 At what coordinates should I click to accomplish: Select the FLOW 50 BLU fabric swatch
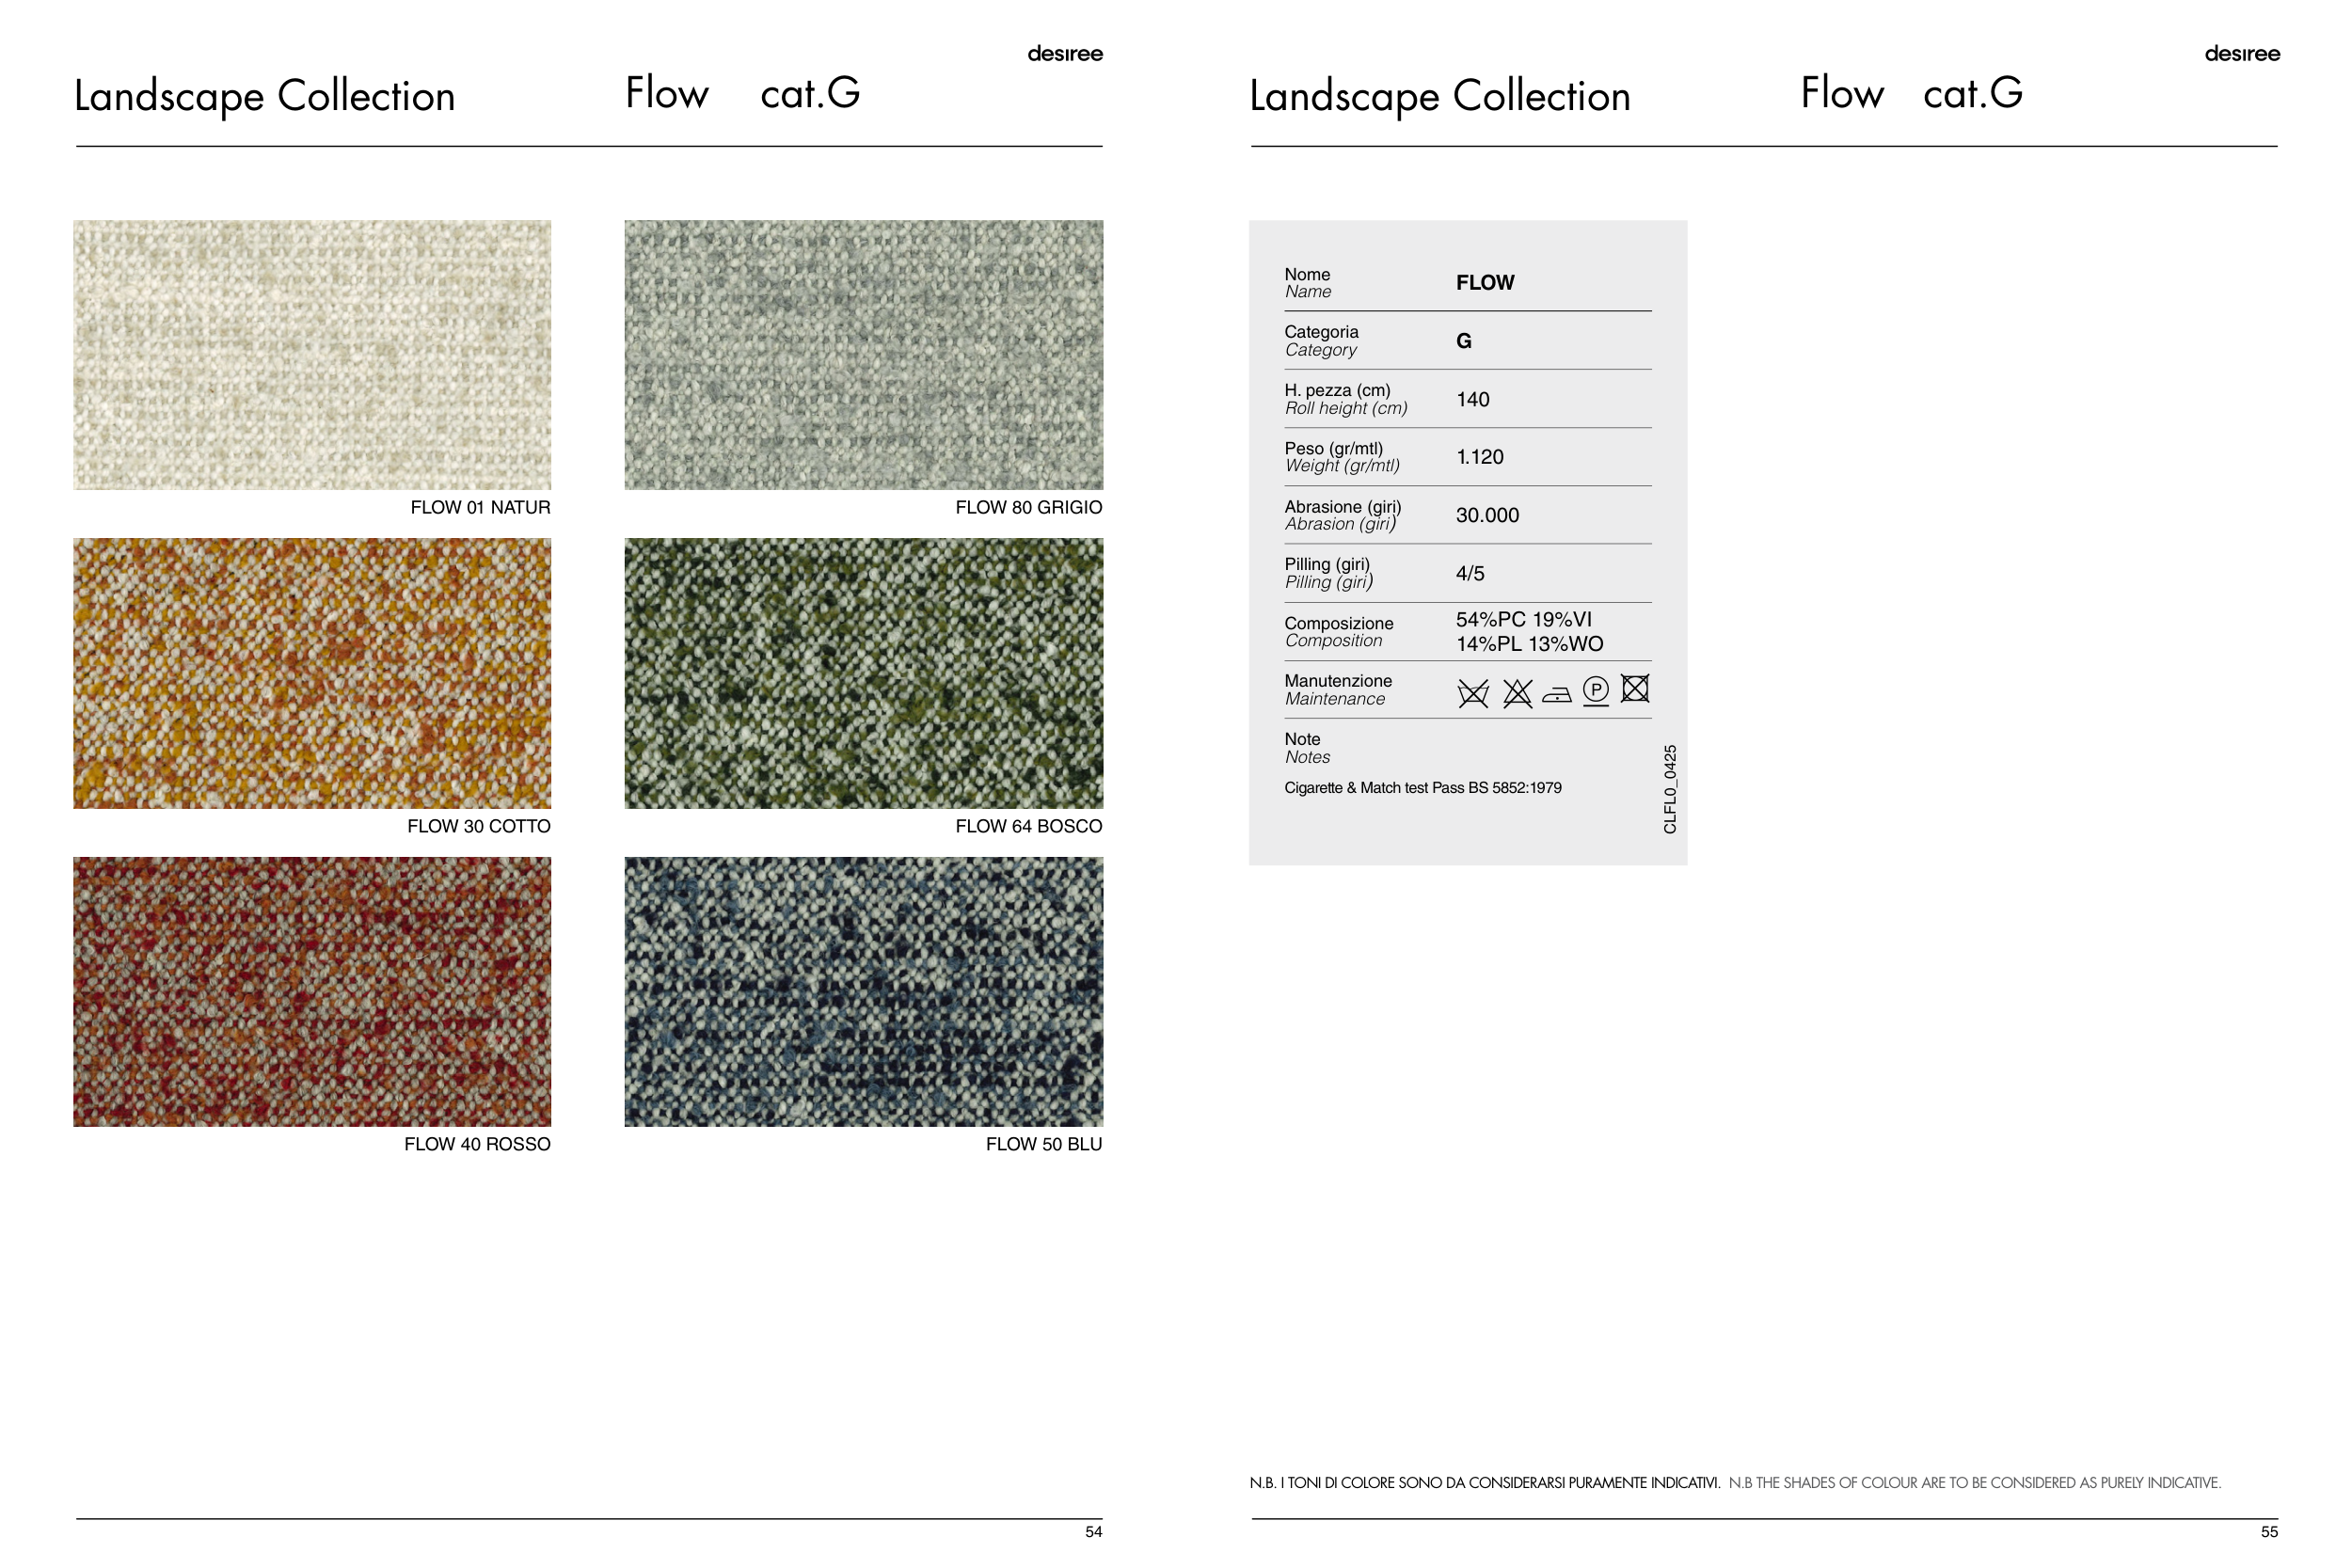(863, 991)
